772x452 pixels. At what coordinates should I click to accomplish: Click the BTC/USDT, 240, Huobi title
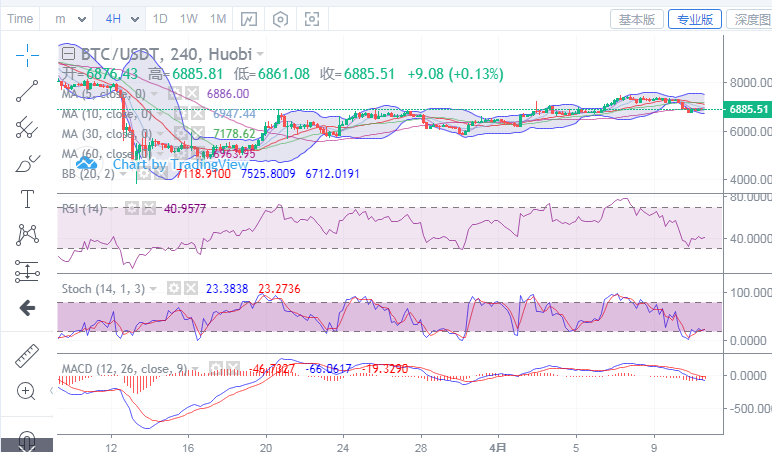tap(166, 54)
